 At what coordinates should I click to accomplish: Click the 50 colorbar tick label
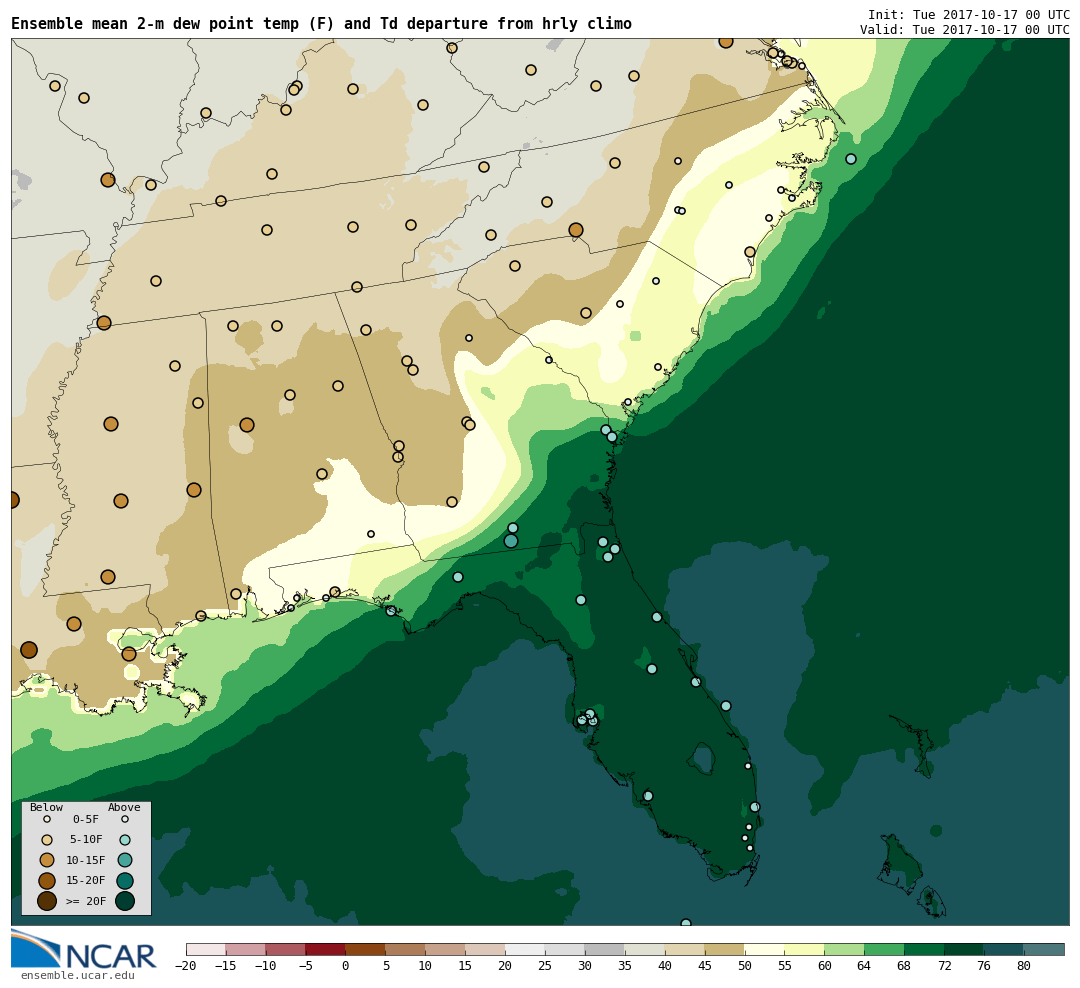(745, 966)
